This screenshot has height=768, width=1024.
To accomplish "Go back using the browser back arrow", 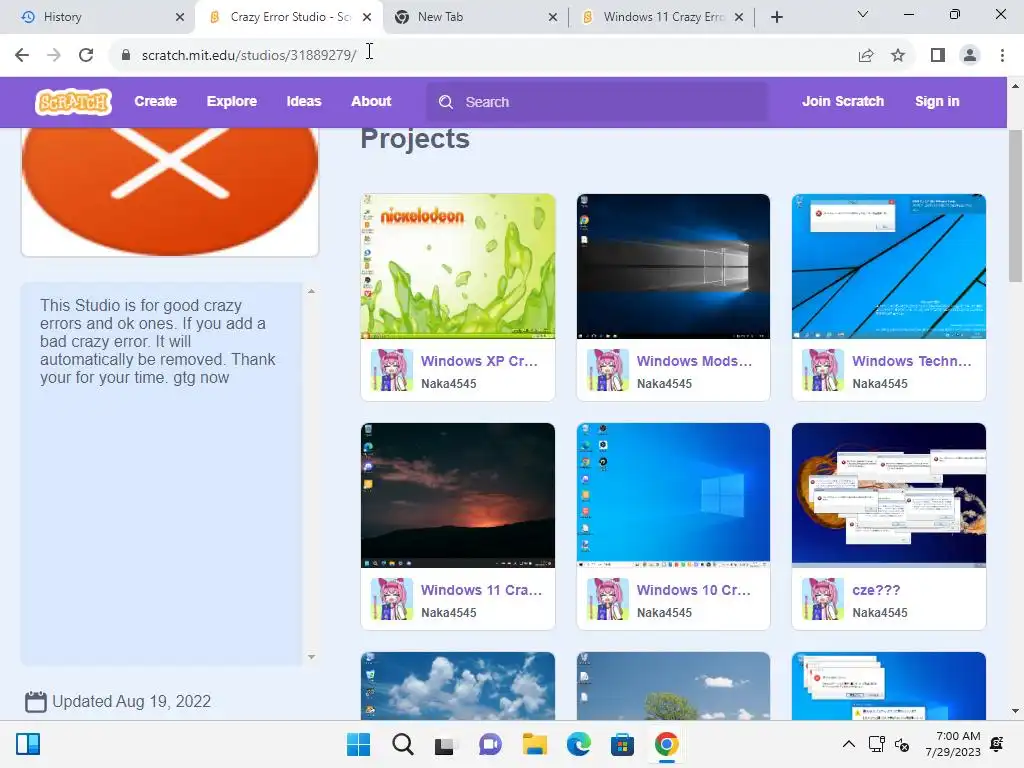I will (22, 55).
